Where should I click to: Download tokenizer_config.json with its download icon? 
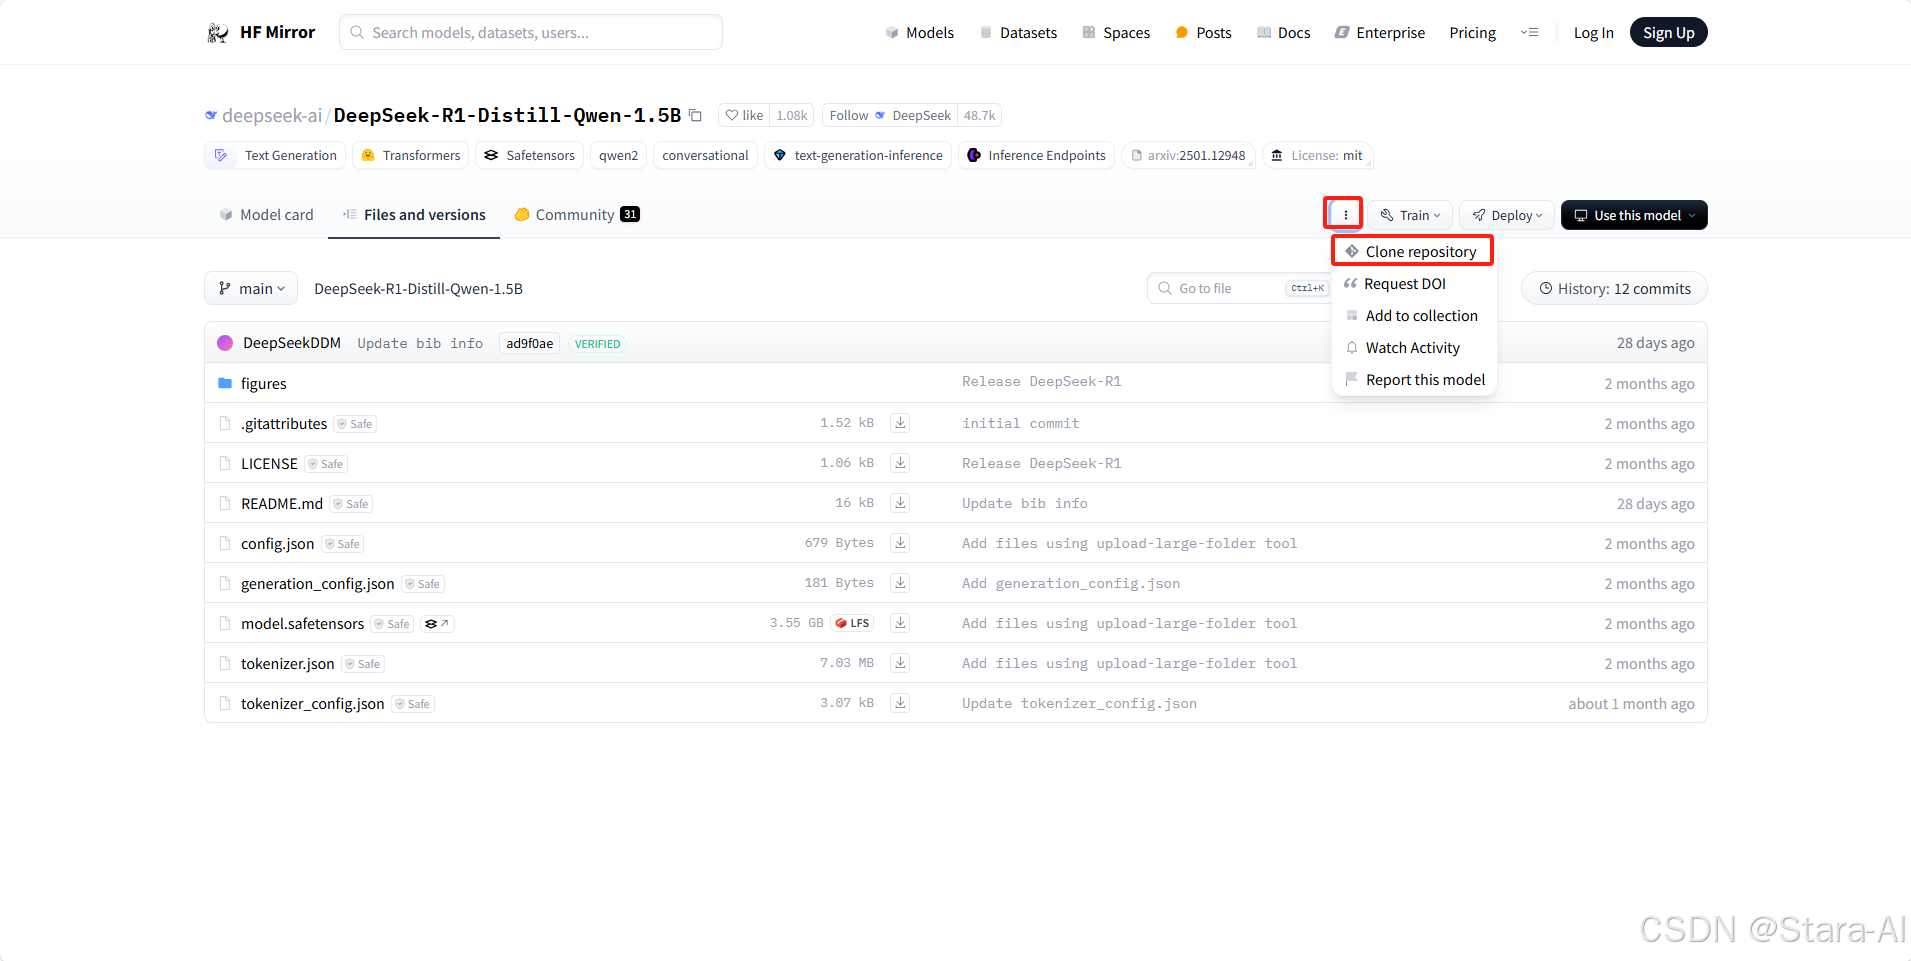tap(900, 703)
